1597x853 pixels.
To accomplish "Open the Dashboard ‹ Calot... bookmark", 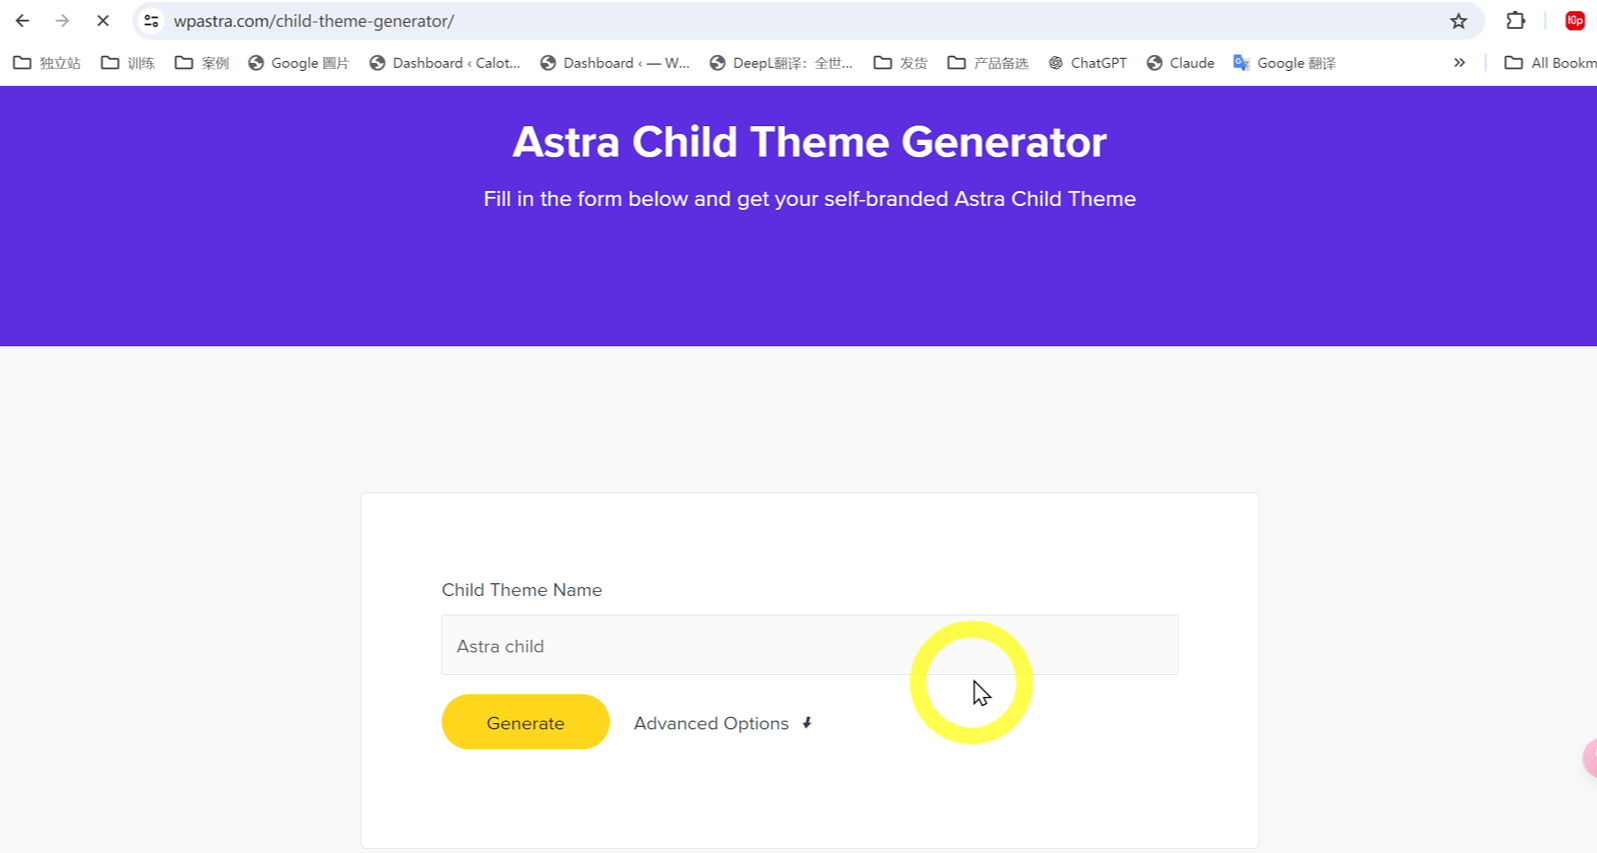I will (x=445, y=63).
